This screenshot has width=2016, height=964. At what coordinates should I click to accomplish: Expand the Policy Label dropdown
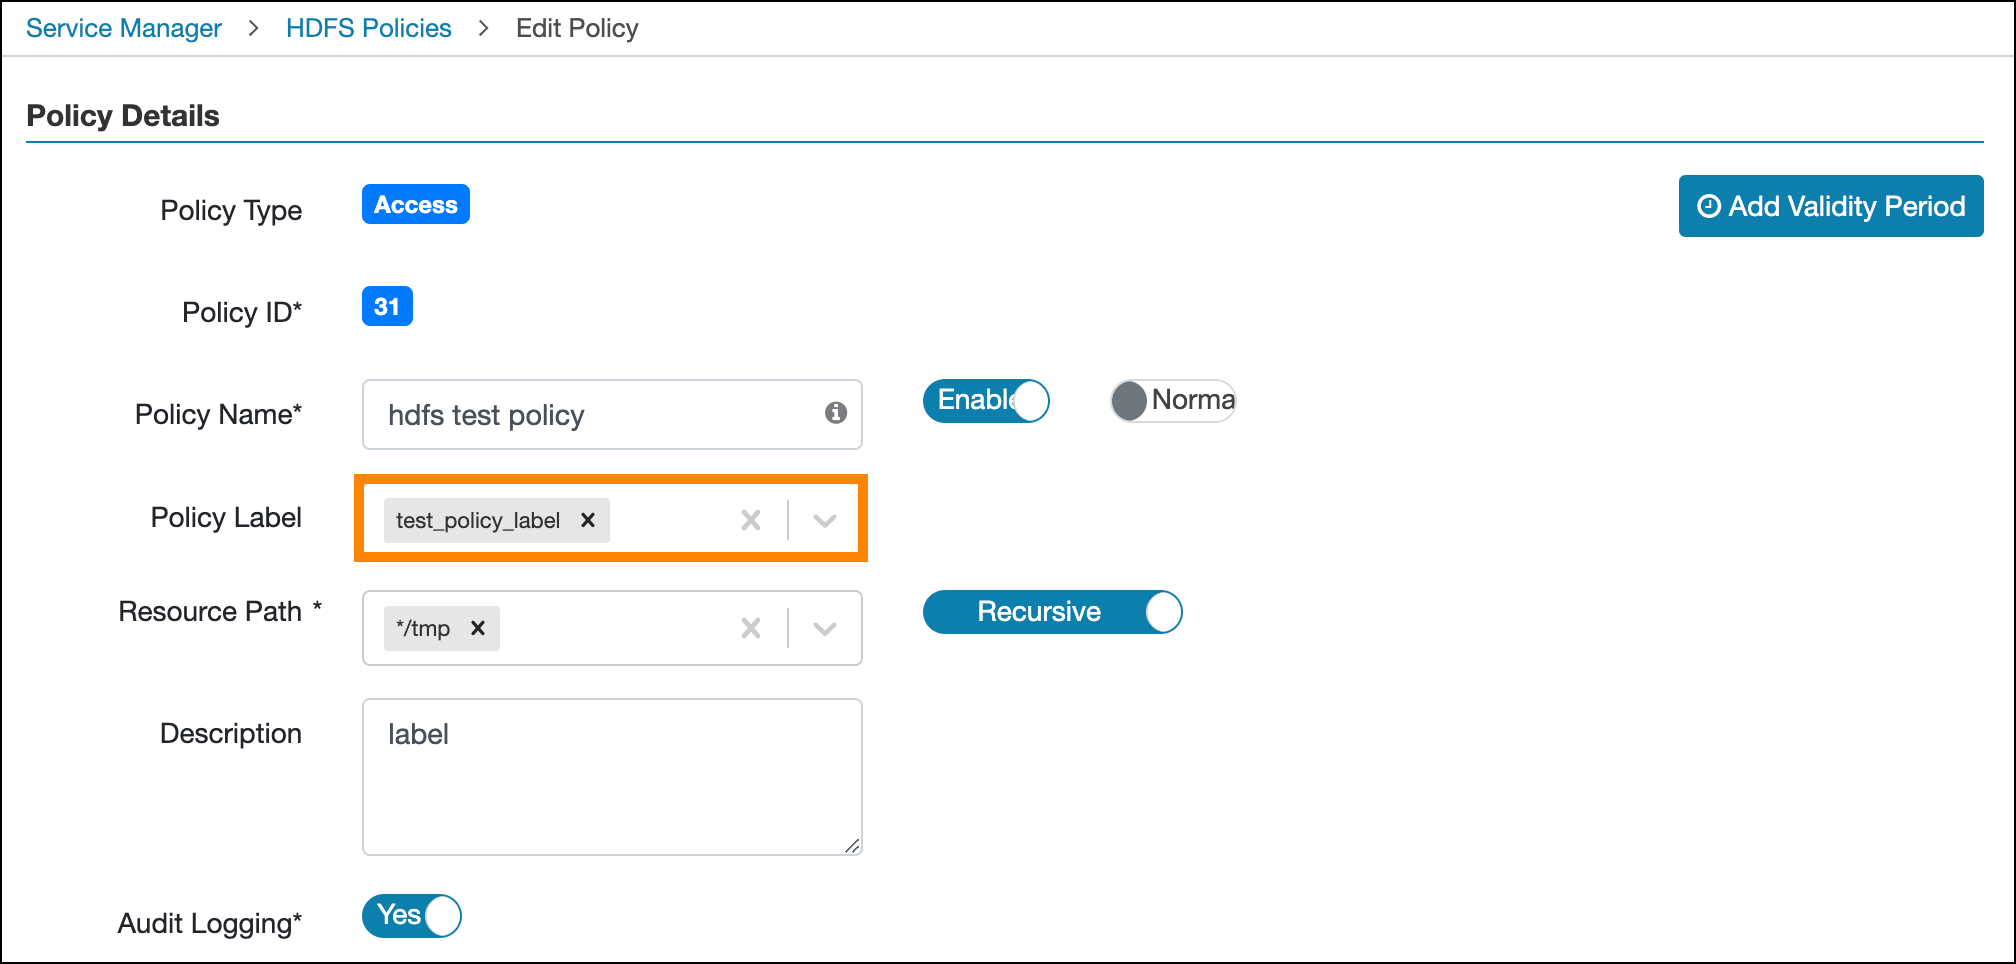tap(825, 520)
